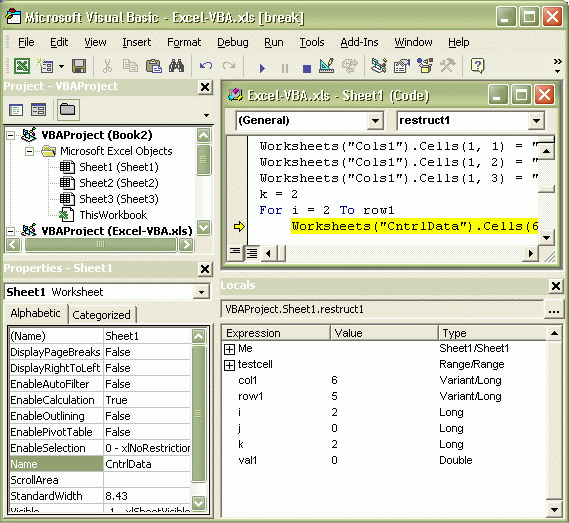The width and height of the screenshot is (569, 523).
Task: Click the Run/Continue play button
Action: coord(262,68)
